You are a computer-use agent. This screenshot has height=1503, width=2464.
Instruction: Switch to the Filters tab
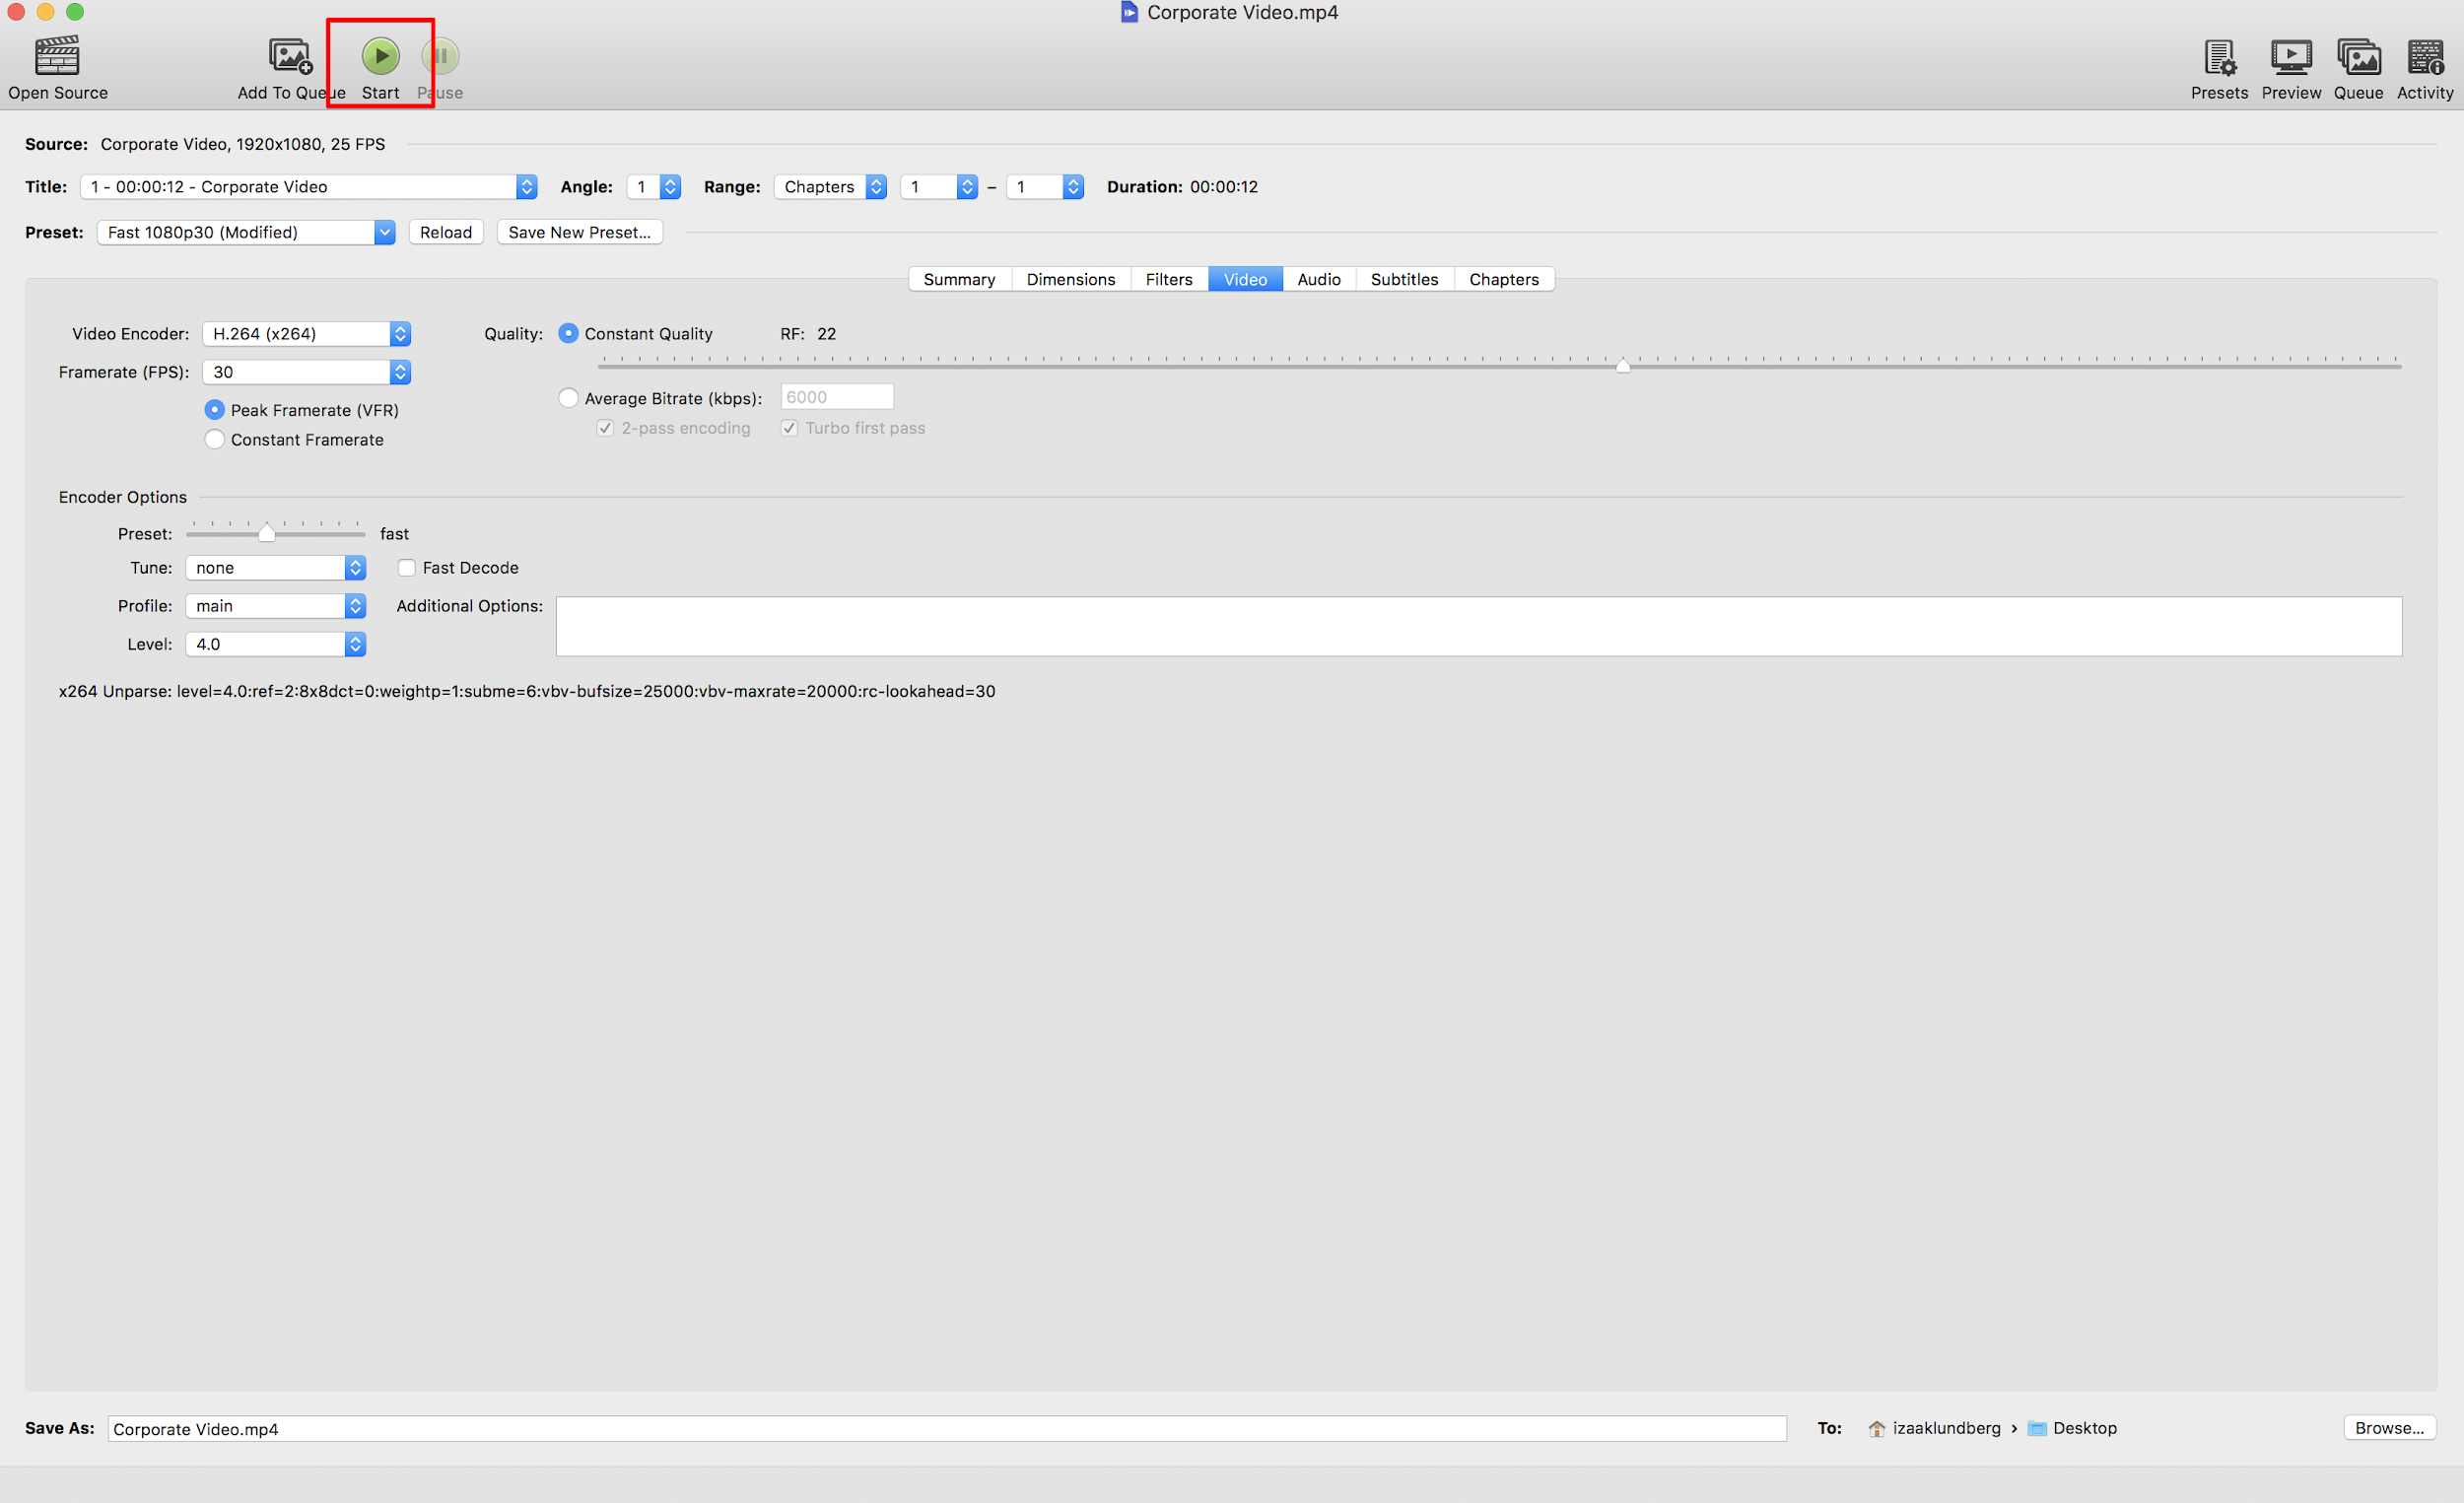pos(1169,279)
